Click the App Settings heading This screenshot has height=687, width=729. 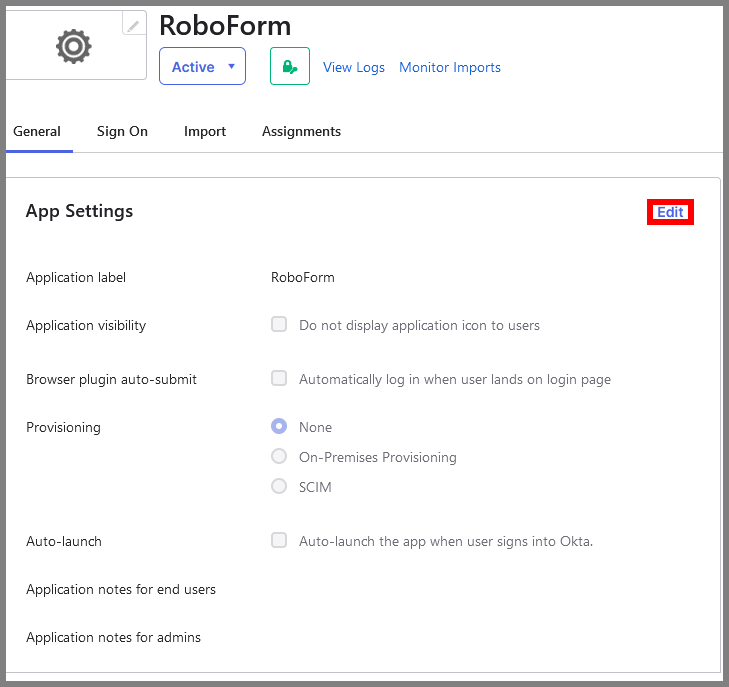(79, 211)
